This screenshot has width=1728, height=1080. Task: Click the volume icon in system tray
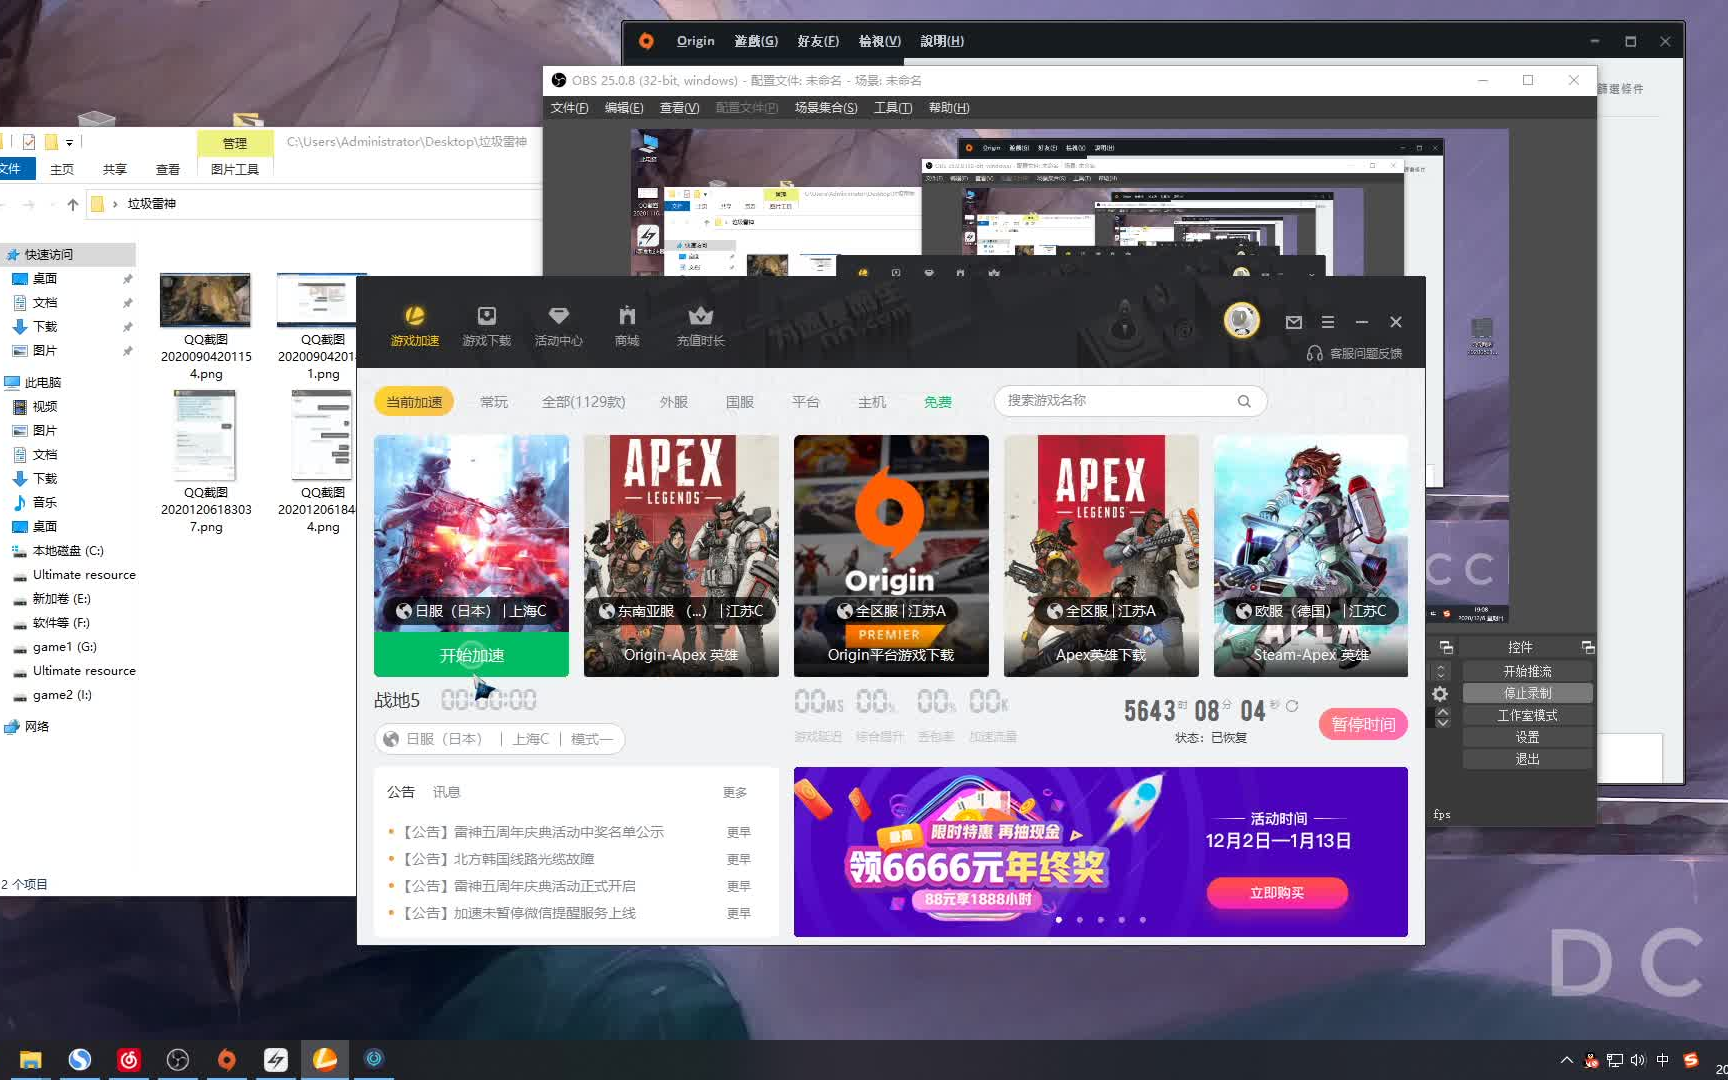(x=1638, y=1060)
